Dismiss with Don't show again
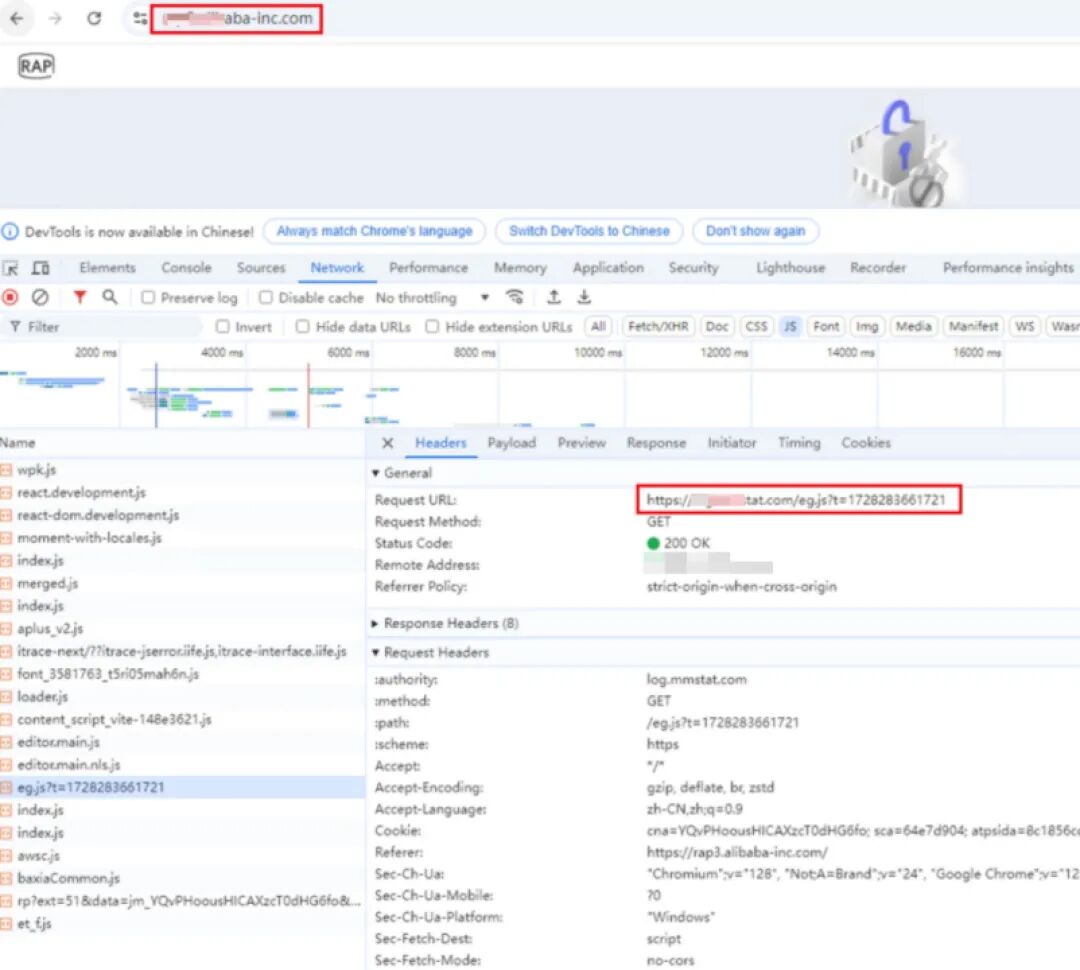Viewport: 1080px width, 970px height. pyautogui.click(x=756, y=231)
